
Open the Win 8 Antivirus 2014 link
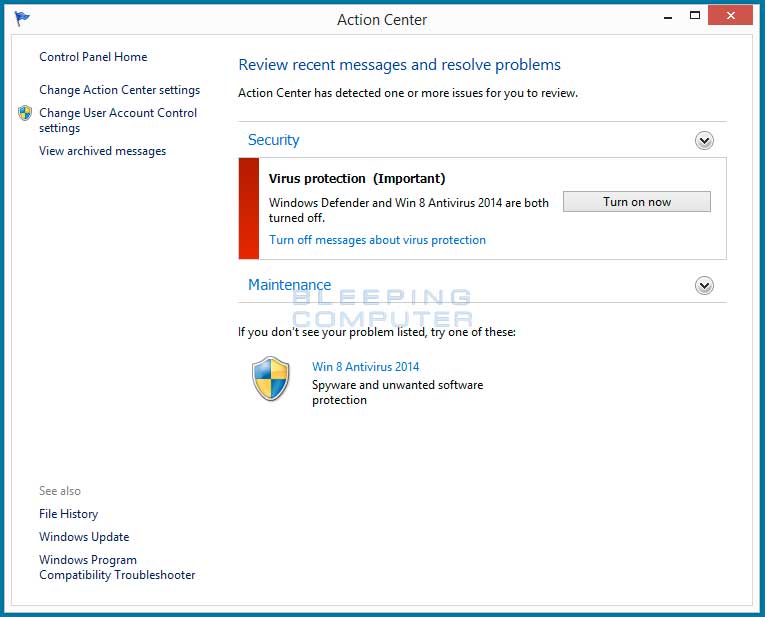coord(365,367)
